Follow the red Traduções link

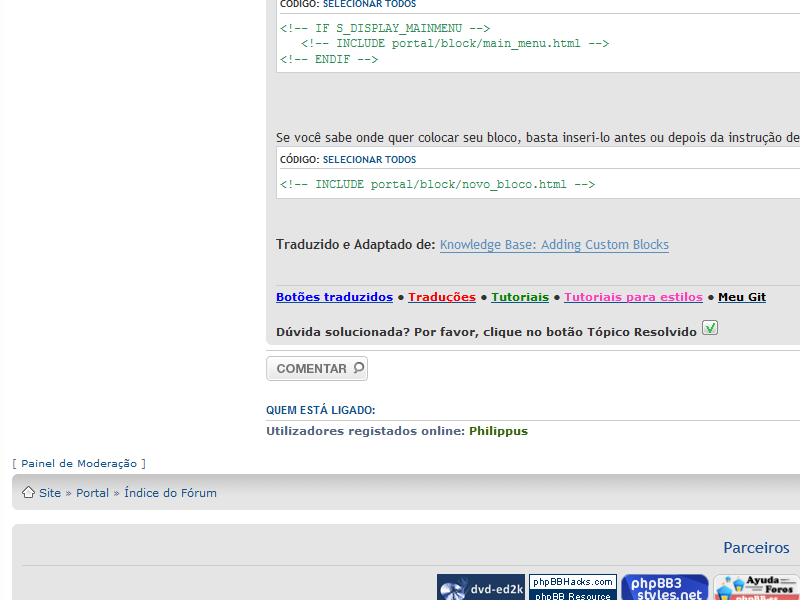(442, 297)
